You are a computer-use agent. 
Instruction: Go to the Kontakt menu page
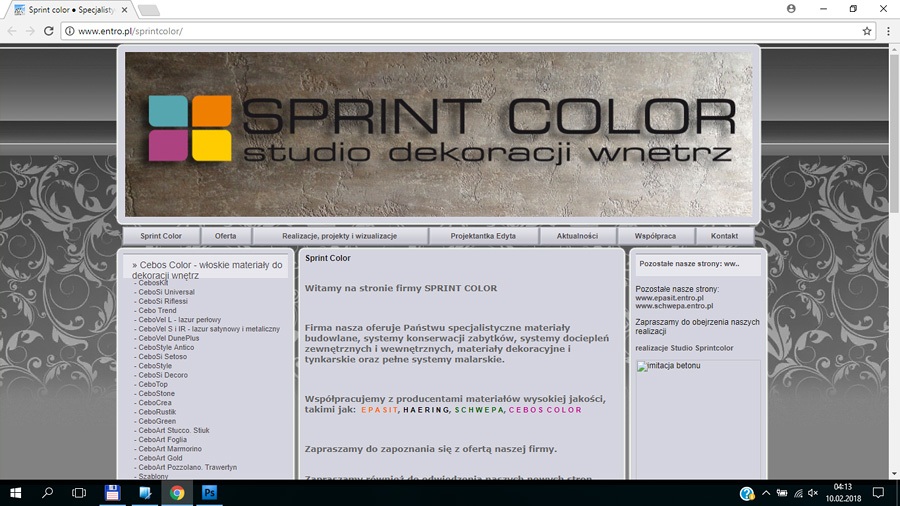pos(724,236)
